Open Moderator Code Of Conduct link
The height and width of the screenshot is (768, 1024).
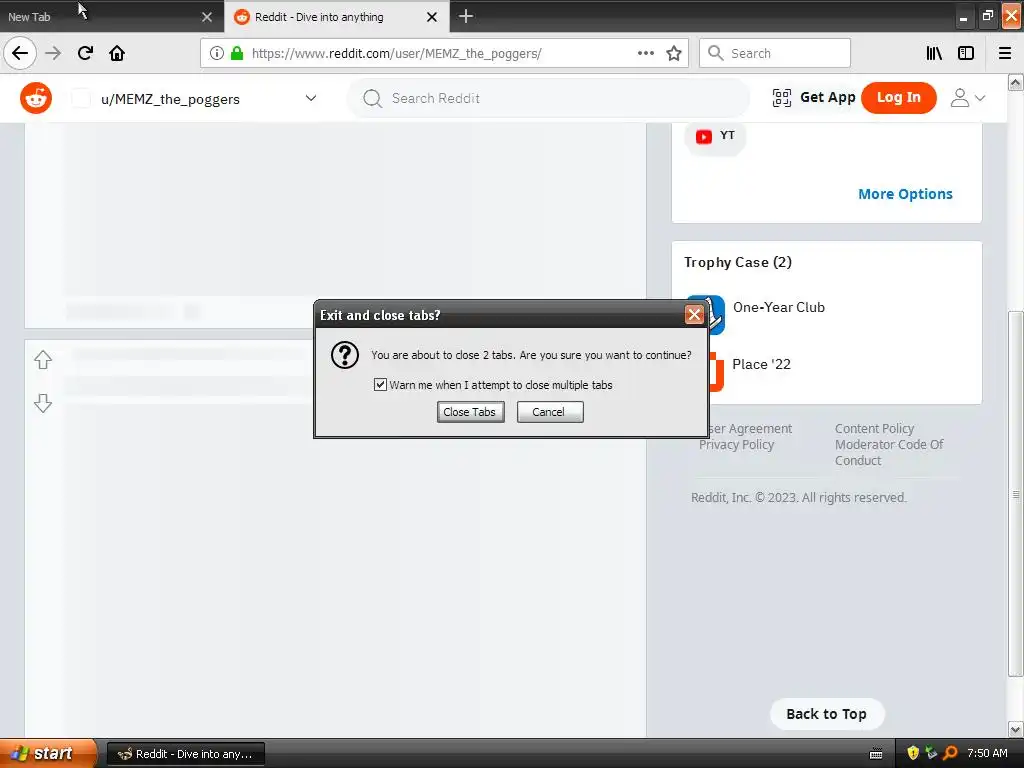pyautogui.click(x=889, y=452)
